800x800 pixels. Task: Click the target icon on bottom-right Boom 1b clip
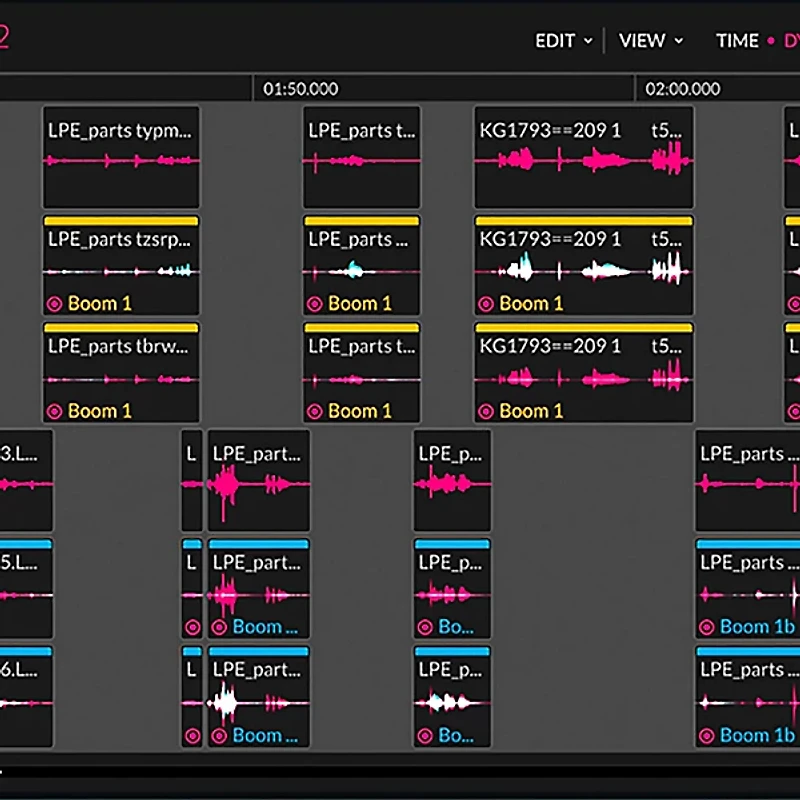709,735
